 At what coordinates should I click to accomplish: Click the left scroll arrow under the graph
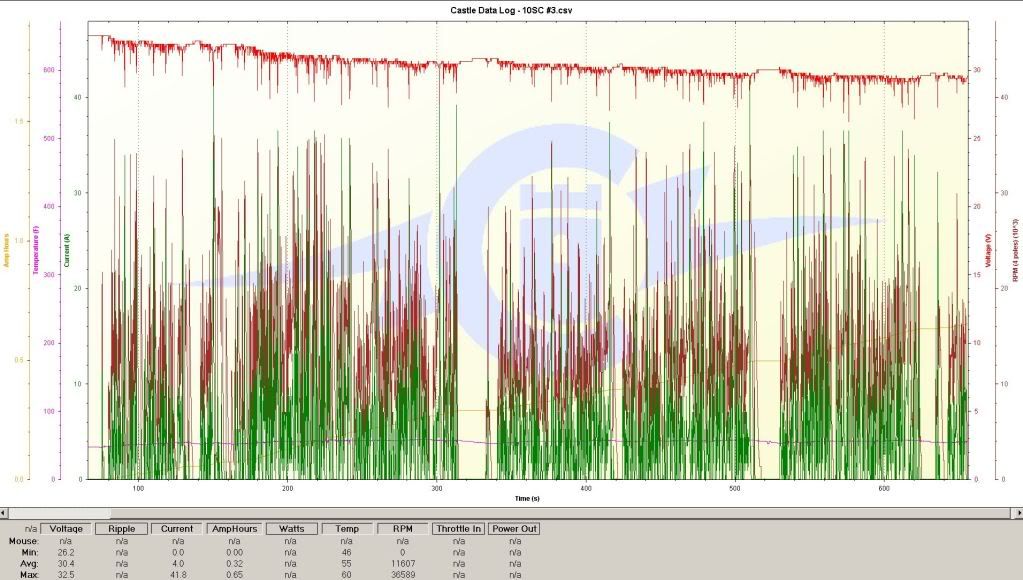(x=6, y=512)
